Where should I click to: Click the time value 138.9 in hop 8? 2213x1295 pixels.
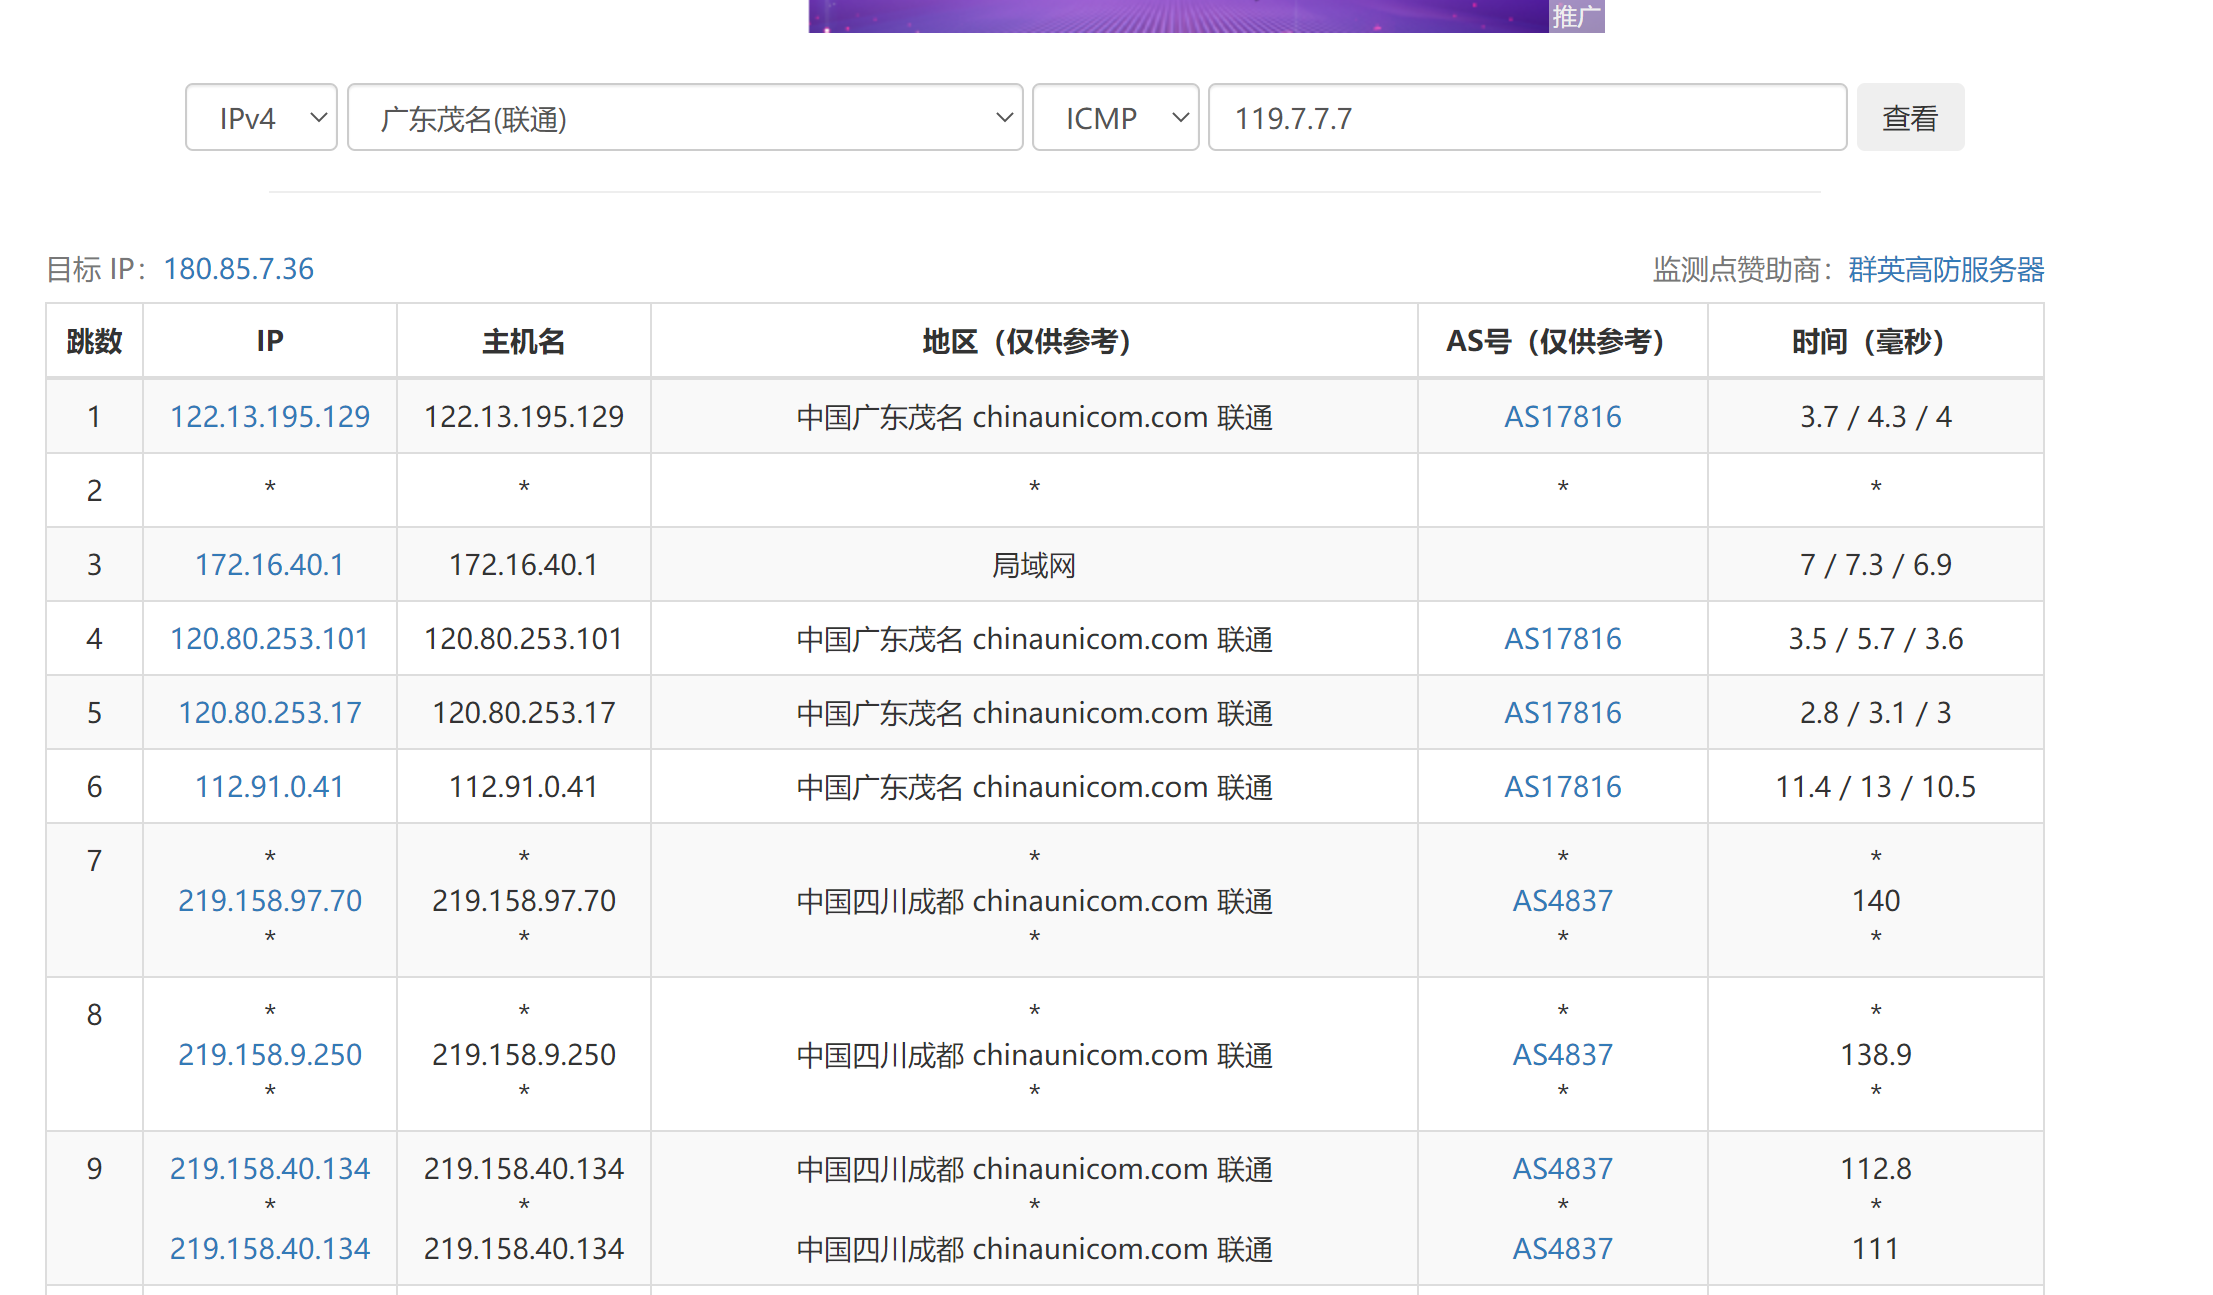tap(1876, 1054)
